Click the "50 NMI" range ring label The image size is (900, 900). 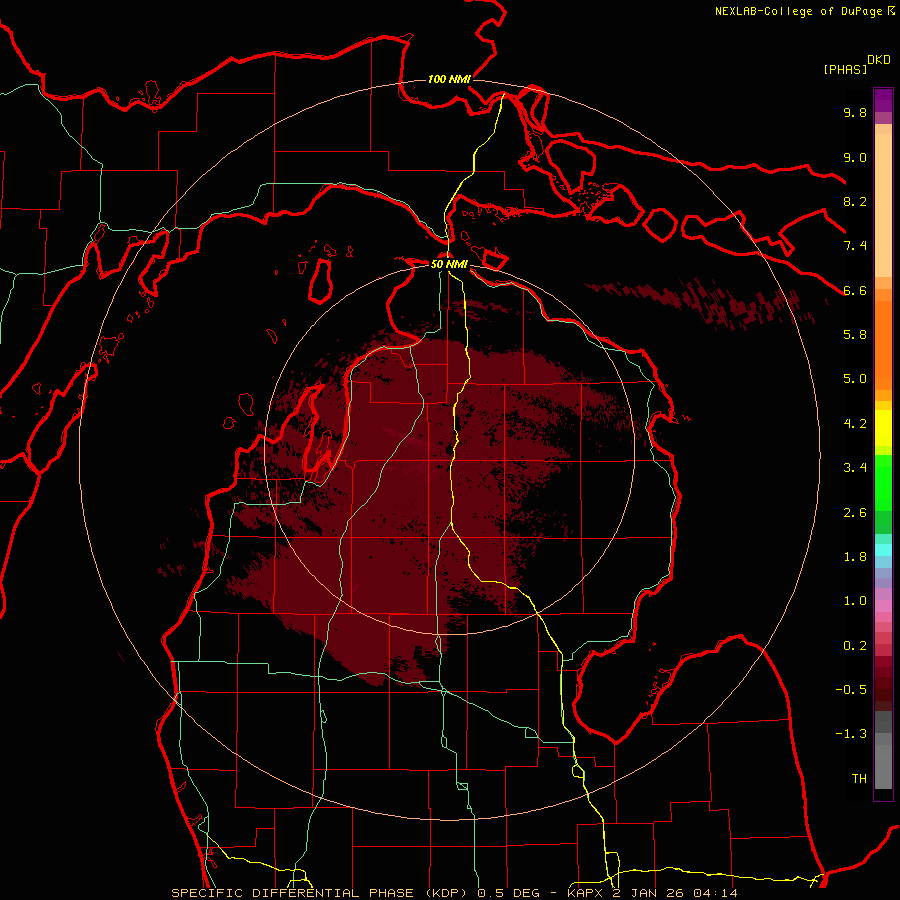(449, 265)
